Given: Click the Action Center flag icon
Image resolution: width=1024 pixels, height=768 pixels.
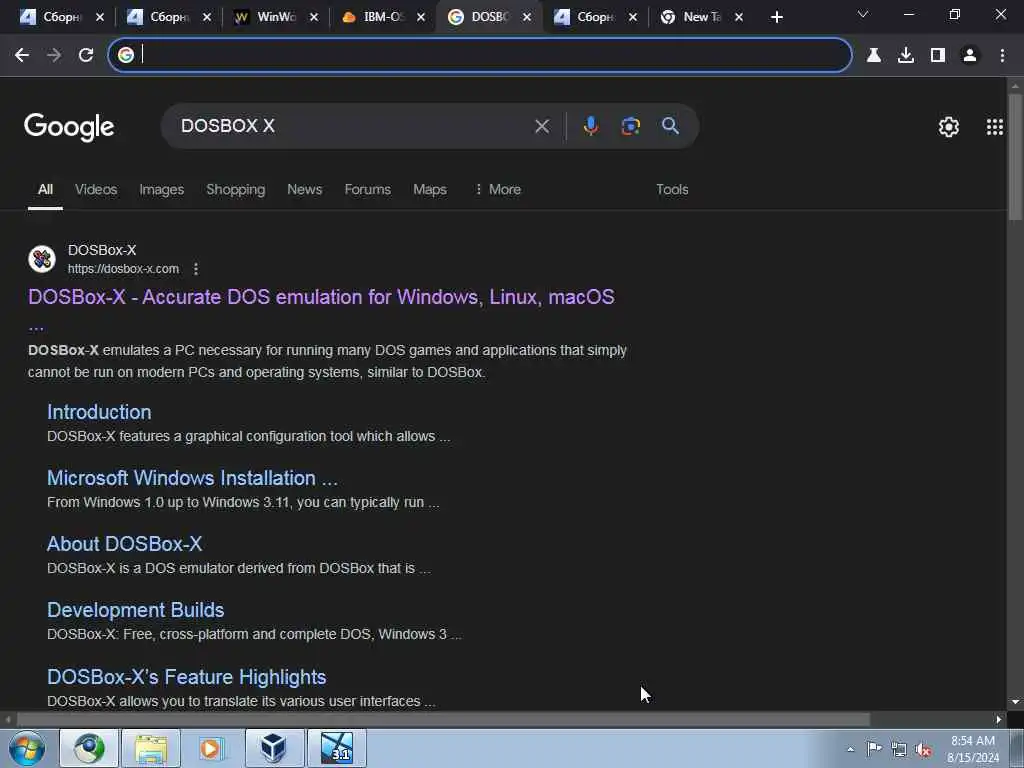Looking at the screenshot, I should [x=874, y=749].
